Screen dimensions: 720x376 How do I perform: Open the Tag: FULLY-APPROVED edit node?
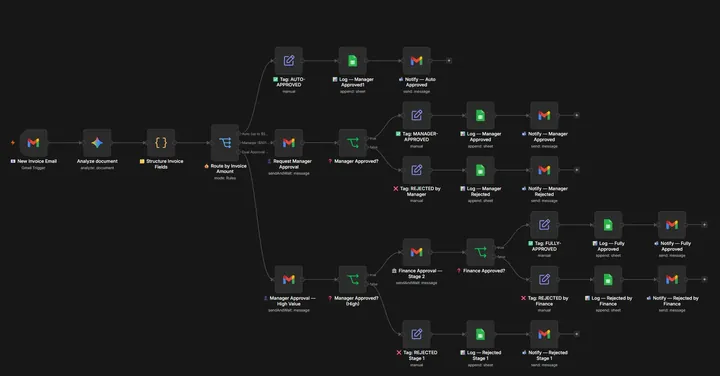(544, 224)
